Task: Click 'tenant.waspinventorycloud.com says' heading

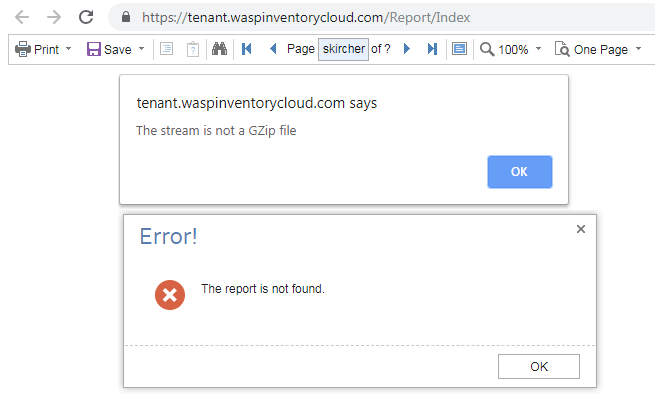Action: point(257,103)
